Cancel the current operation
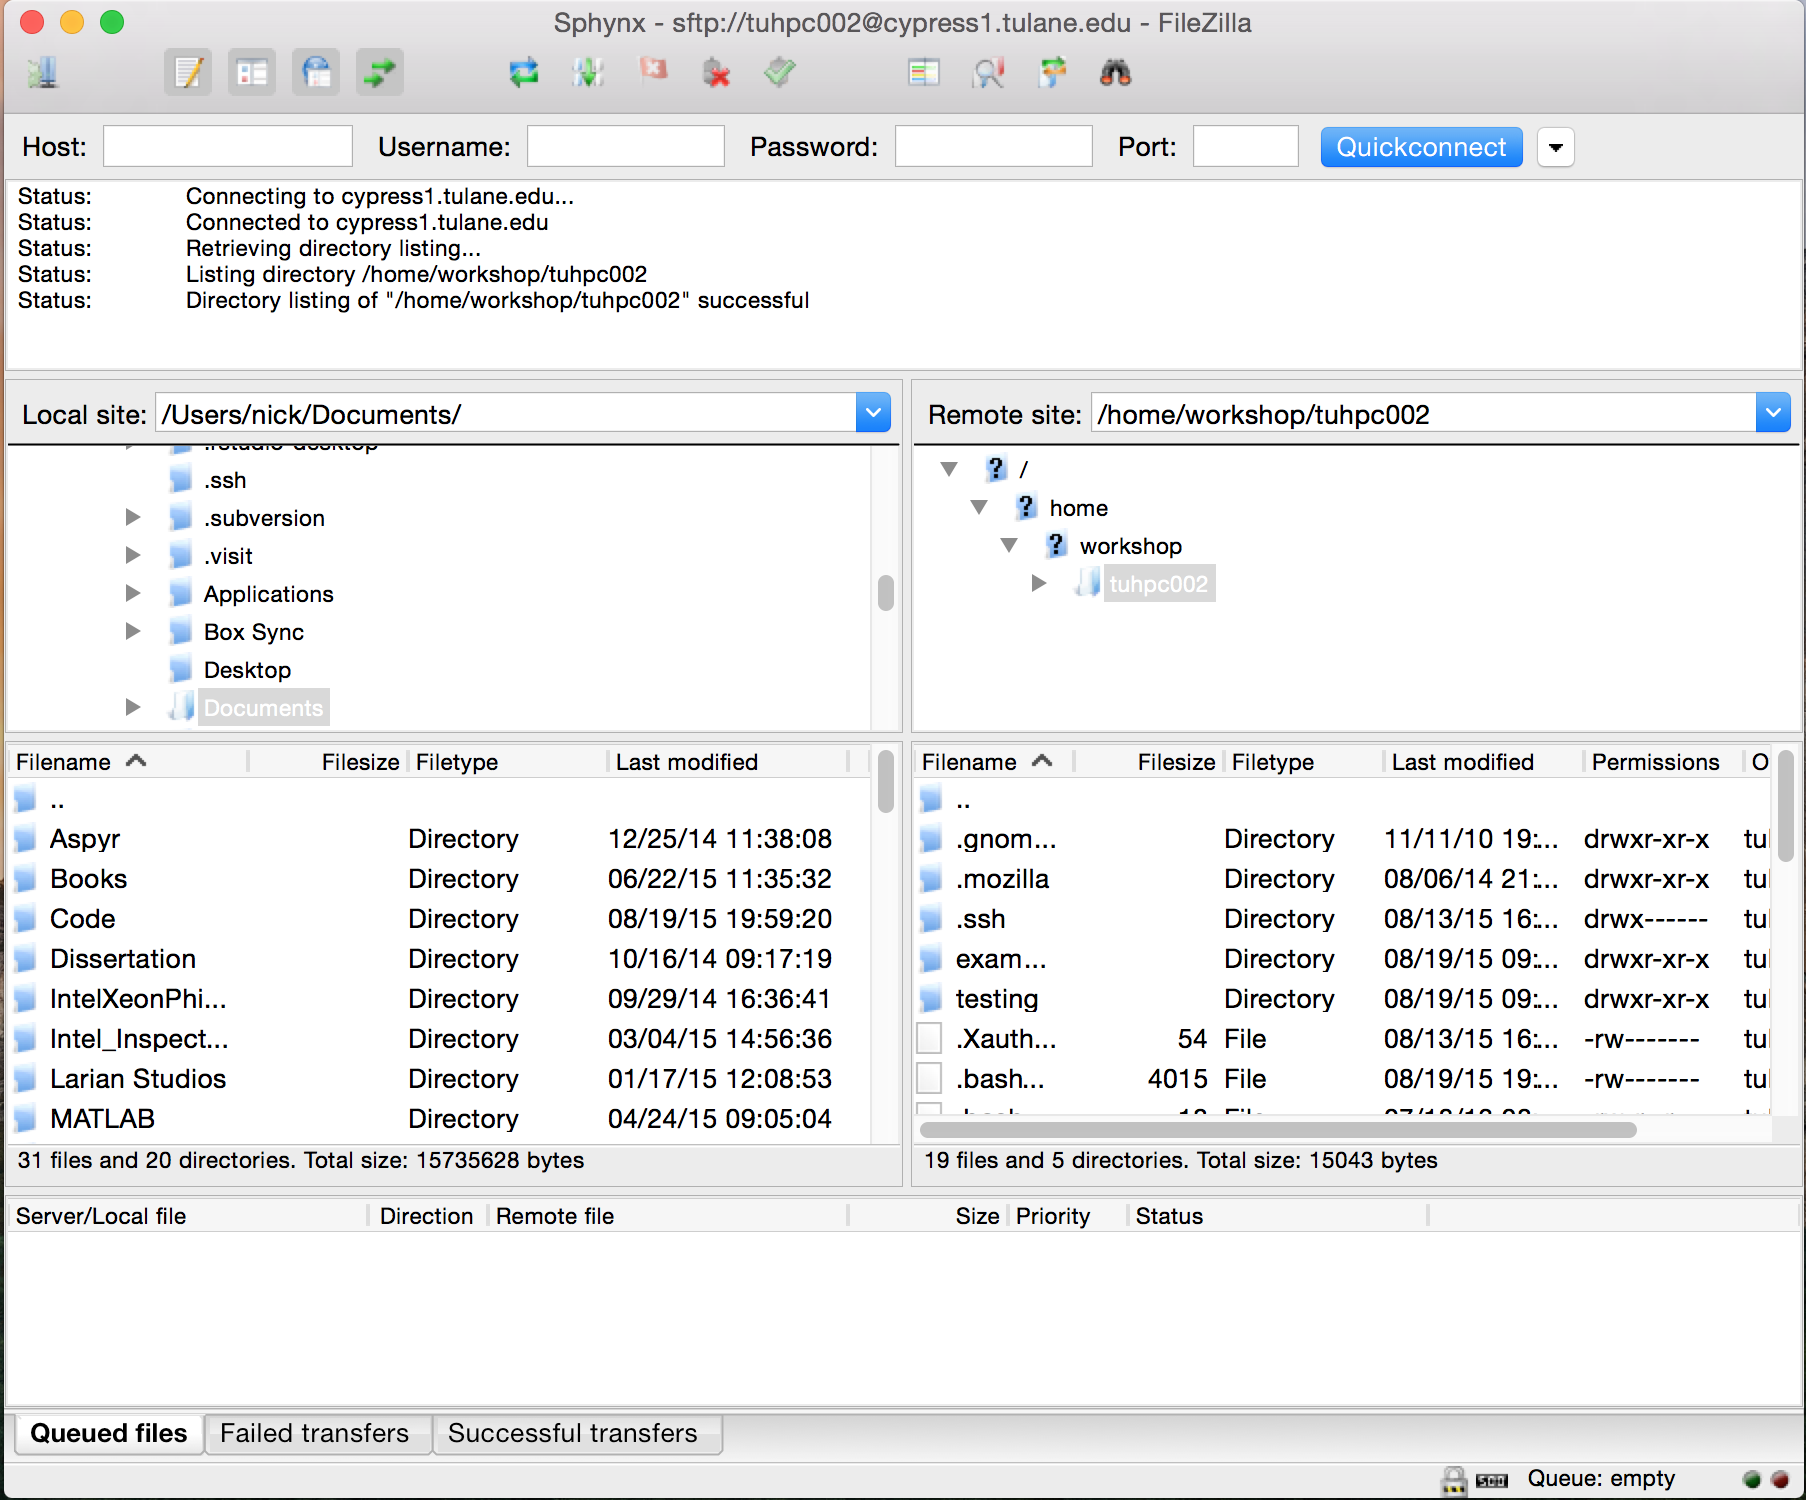This screenshot has height=1500, width=1806. pos(653,71)
